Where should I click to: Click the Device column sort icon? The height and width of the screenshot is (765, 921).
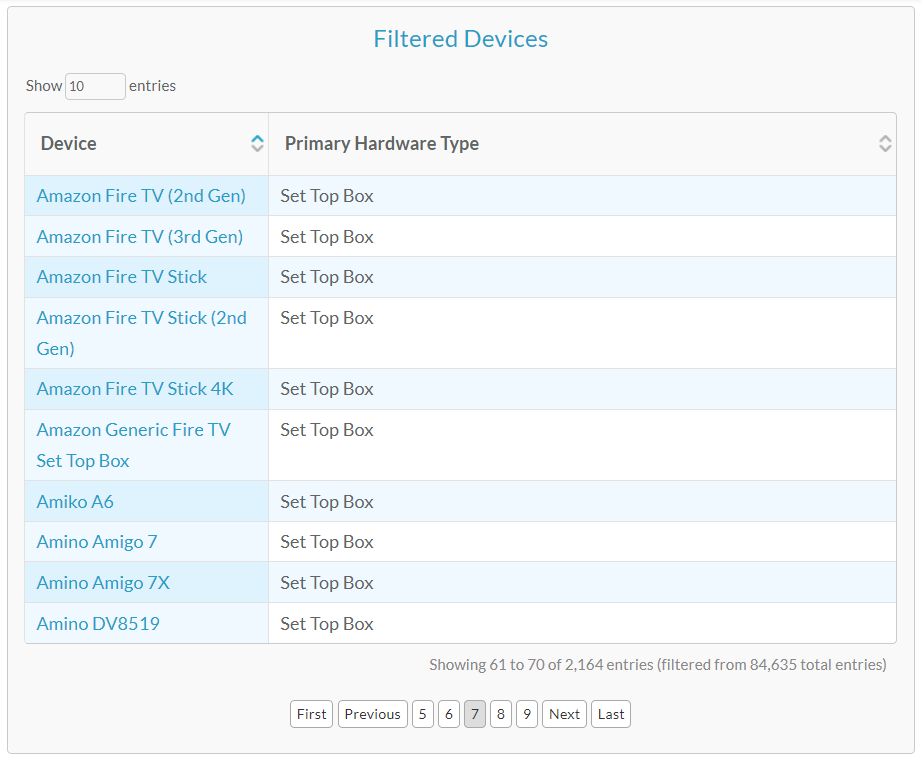click(x=257, y=144)
